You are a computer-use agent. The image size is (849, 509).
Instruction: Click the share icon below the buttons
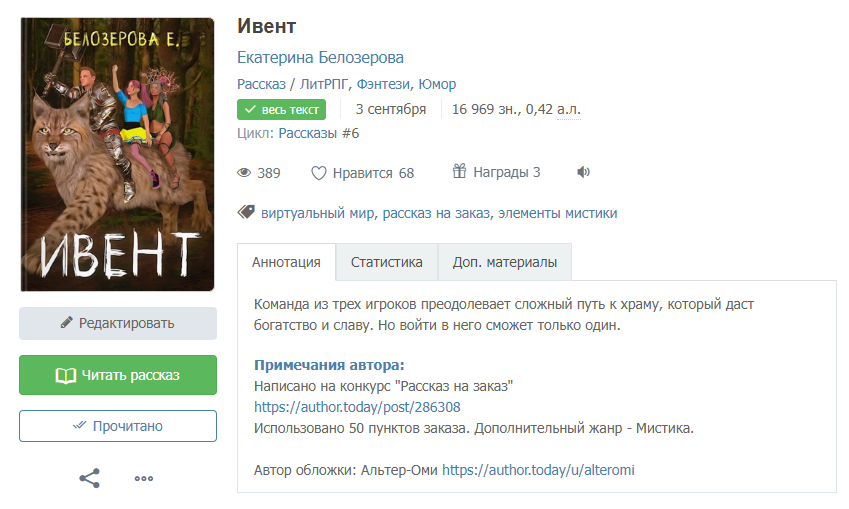click(x=90, y=478)
